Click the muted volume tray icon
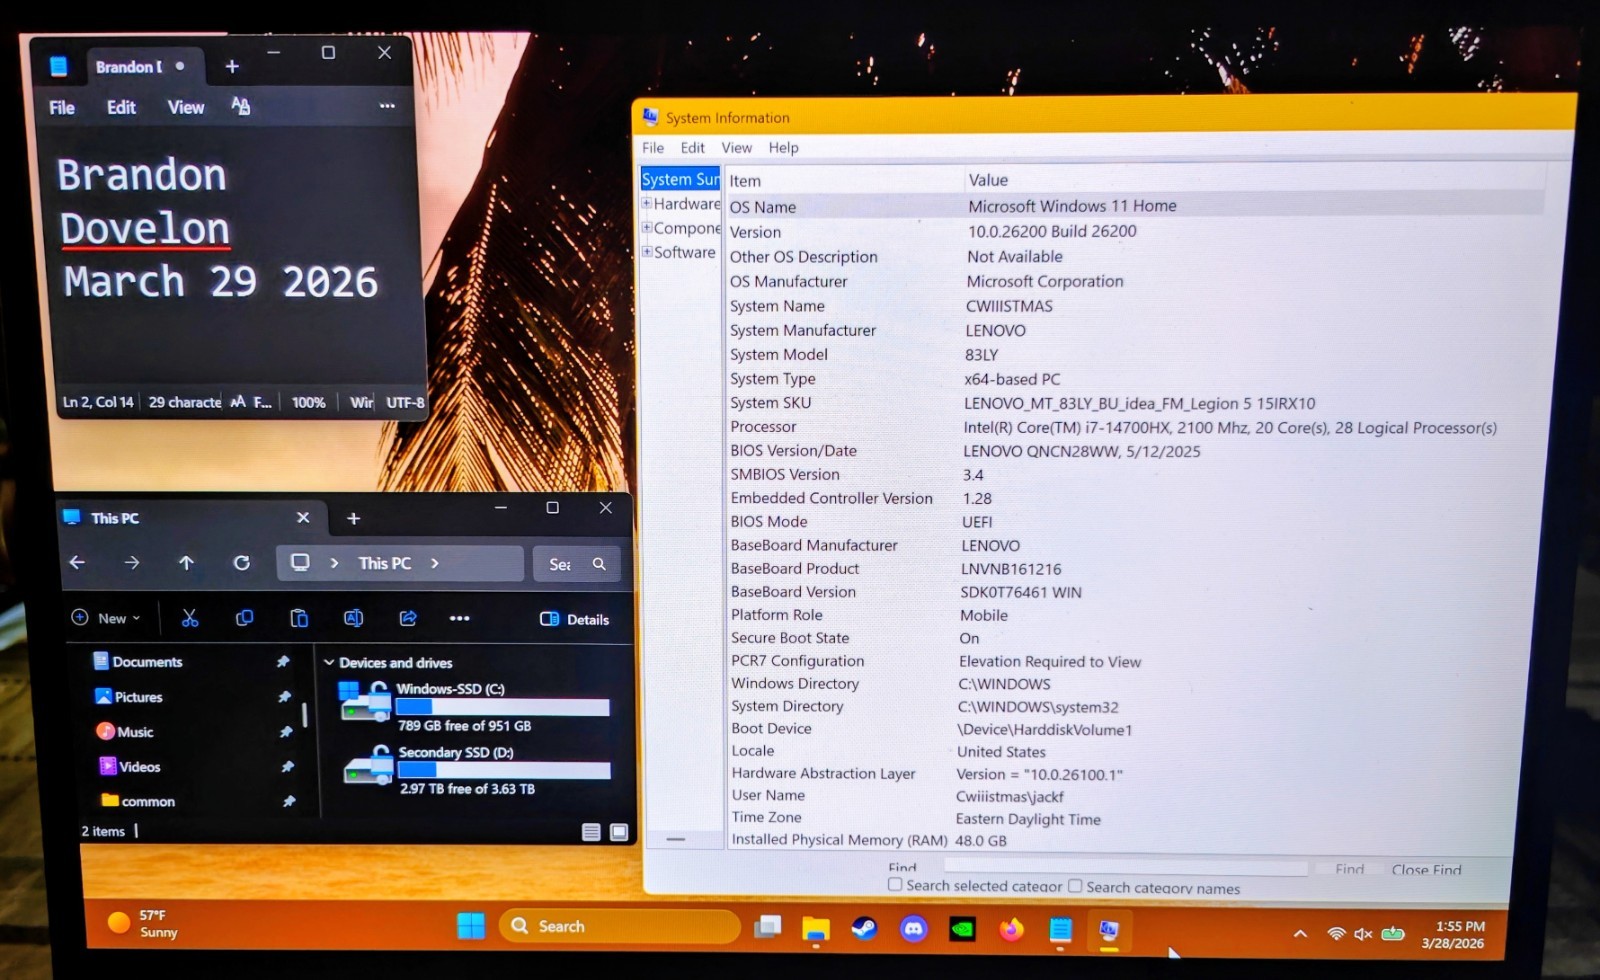 coord(1363,934)
